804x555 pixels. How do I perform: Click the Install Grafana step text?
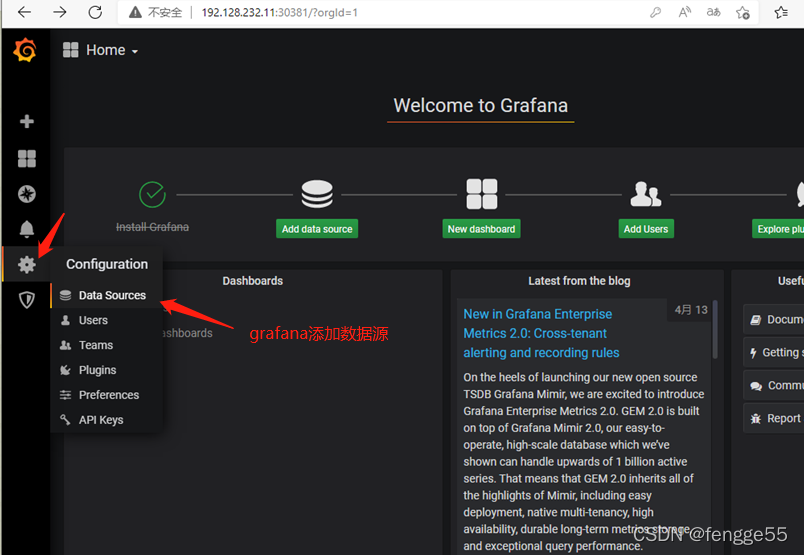(x=152, y=227)
